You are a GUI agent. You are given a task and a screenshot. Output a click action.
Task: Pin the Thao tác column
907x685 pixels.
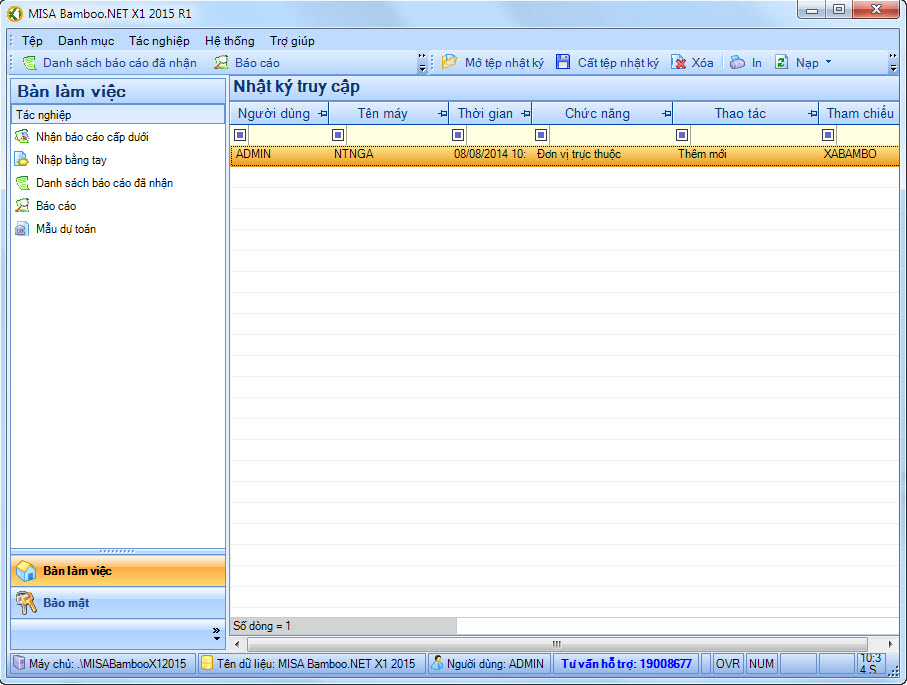(x=813, y=114)
